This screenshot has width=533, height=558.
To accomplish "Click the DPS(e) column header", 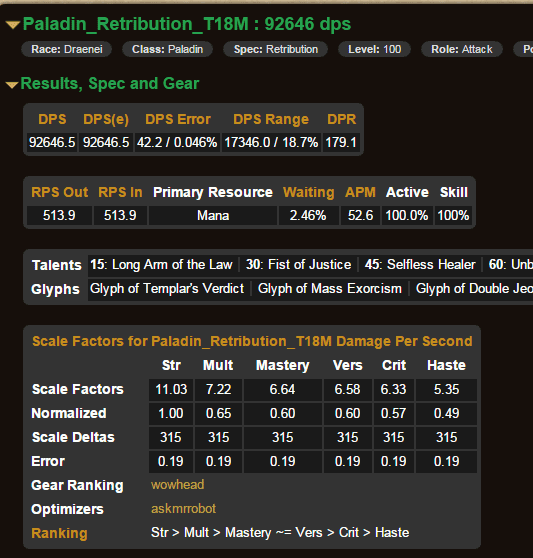I will 106,119.
